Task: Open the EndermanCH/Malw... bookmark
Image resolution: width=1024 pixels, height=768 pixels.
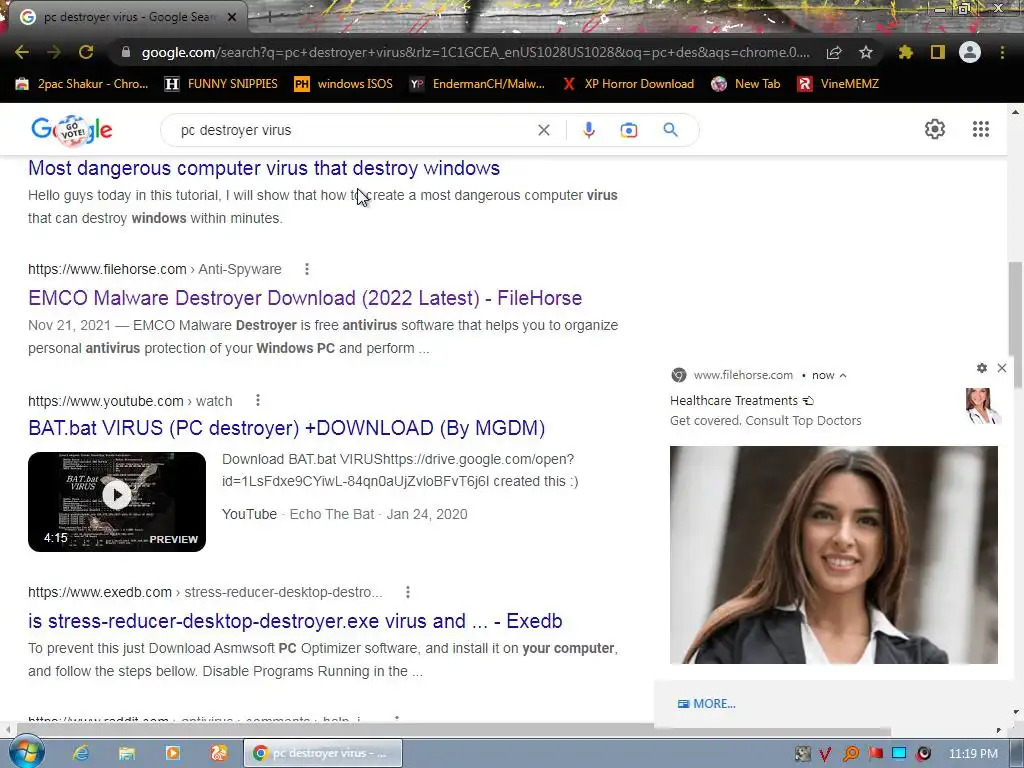Action: pyautogui.click(x=477, y=84)
